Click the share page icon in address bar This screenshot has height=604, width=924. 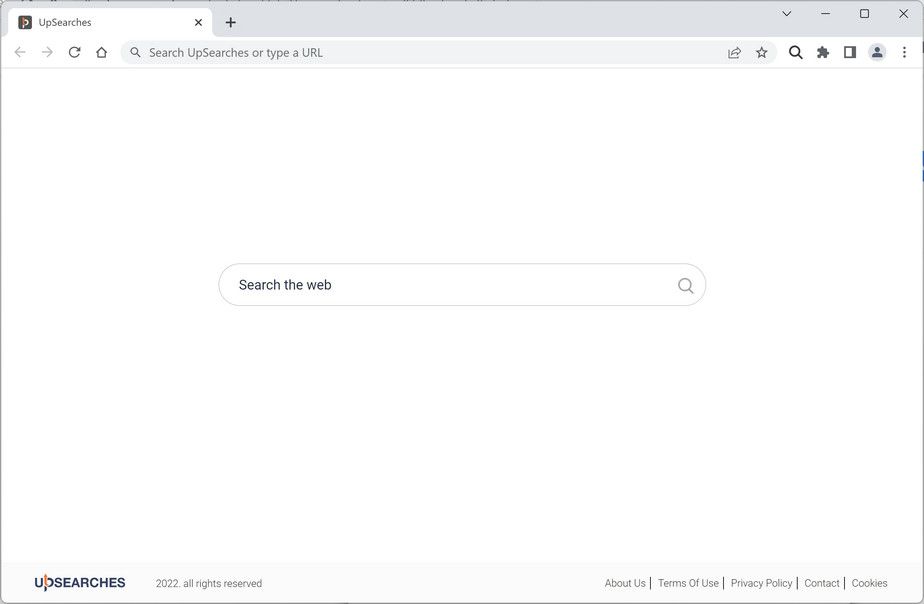(x=734, y=52)
